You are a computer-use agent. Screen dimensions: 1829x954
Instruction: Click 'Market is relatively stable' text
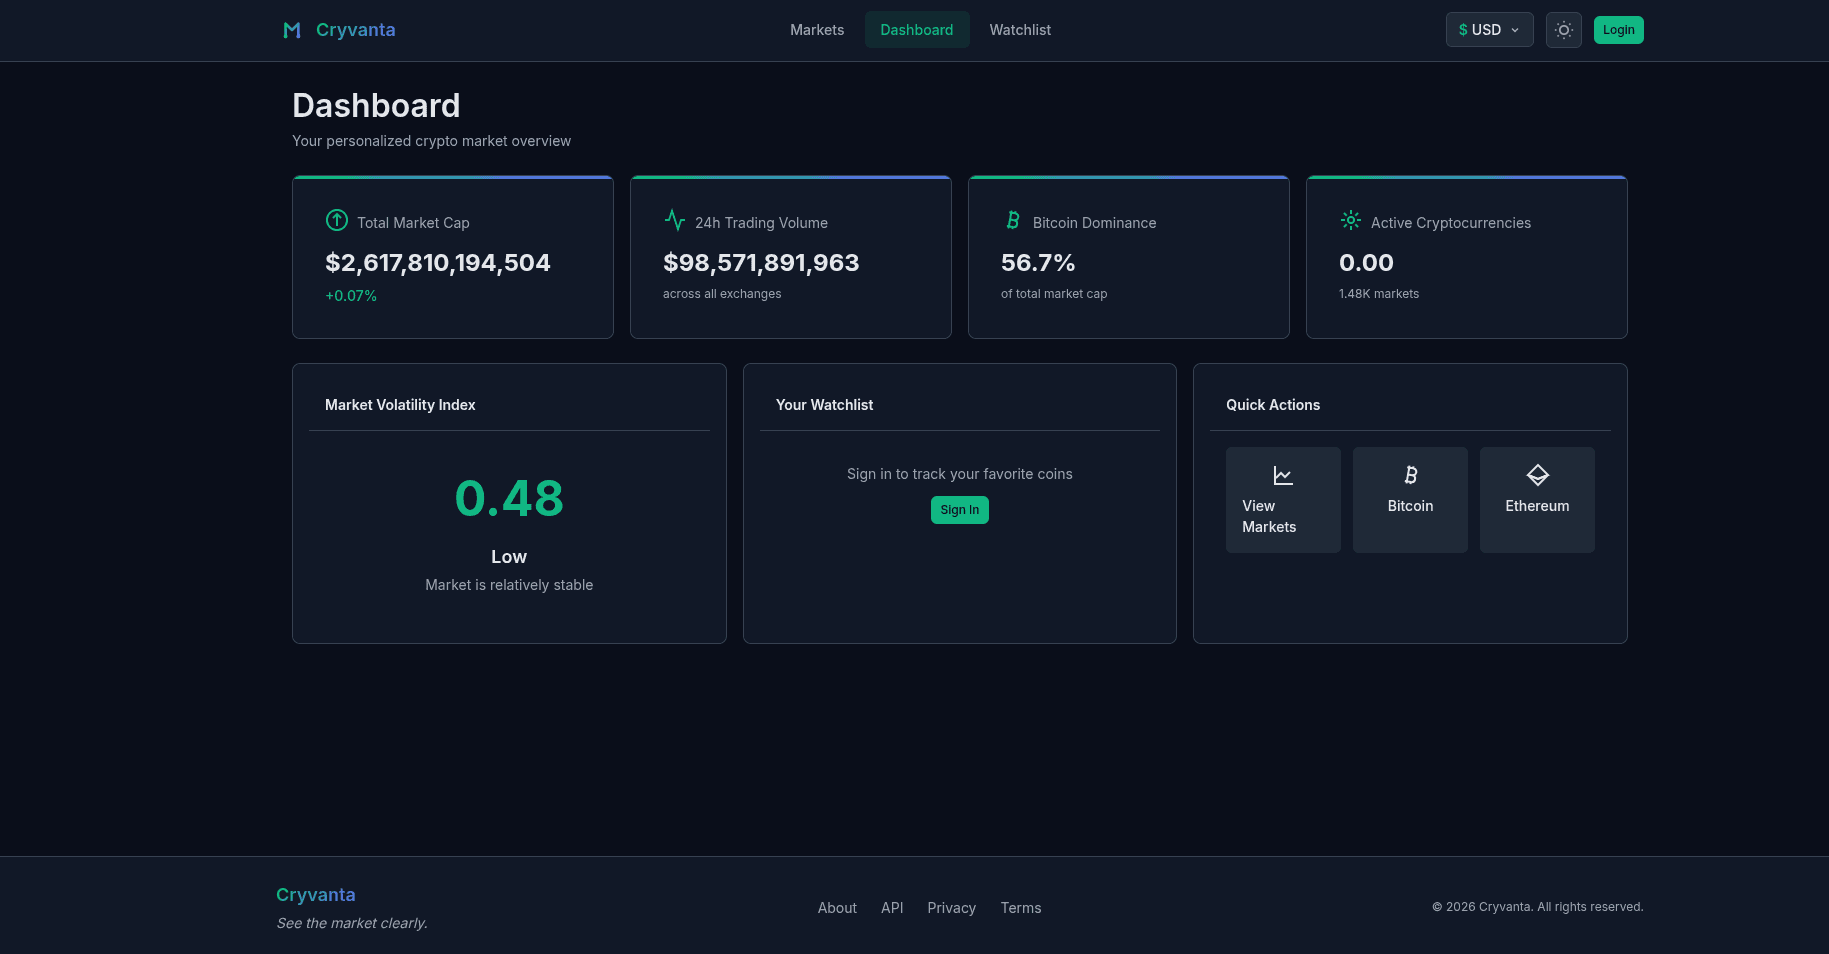(509, 585)
